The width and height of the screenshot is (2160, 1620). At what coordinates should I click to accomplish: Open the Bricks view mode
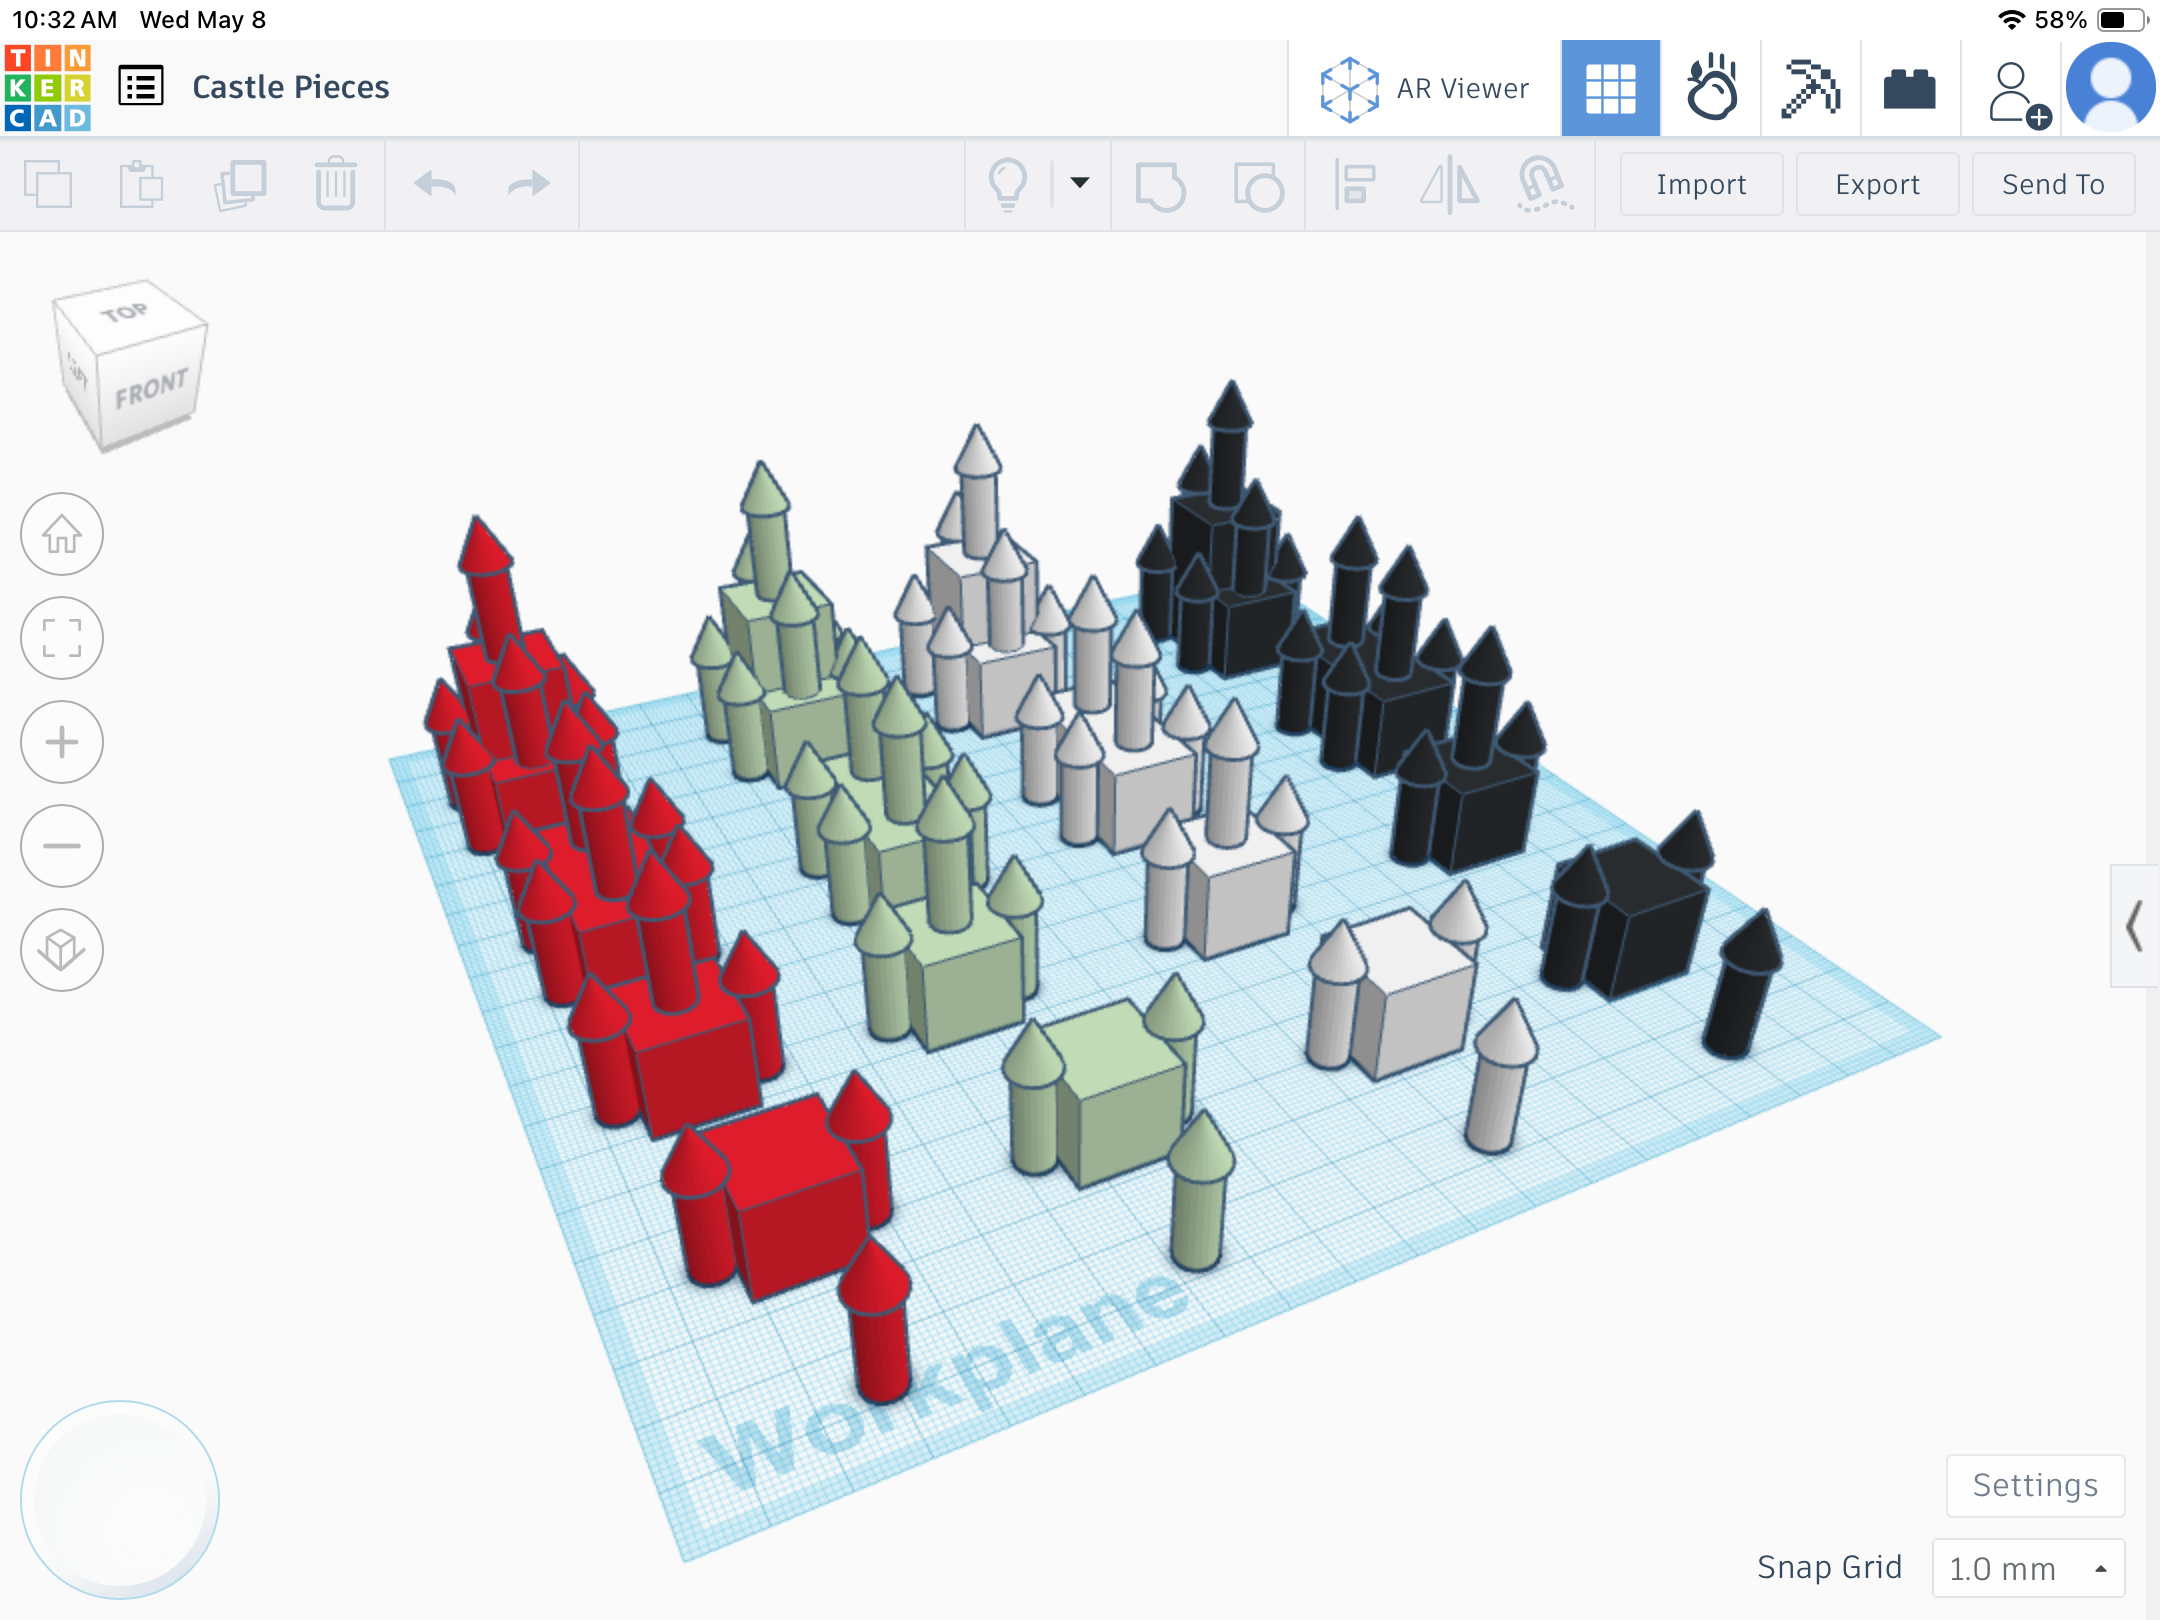pyautogui.click(x=1909, y=88)
